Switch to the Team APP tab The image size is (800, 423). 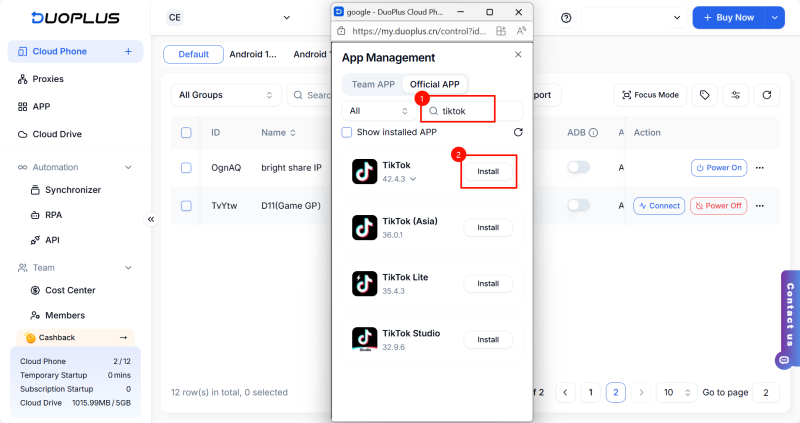pyautogui.click(x=373, y=85)
